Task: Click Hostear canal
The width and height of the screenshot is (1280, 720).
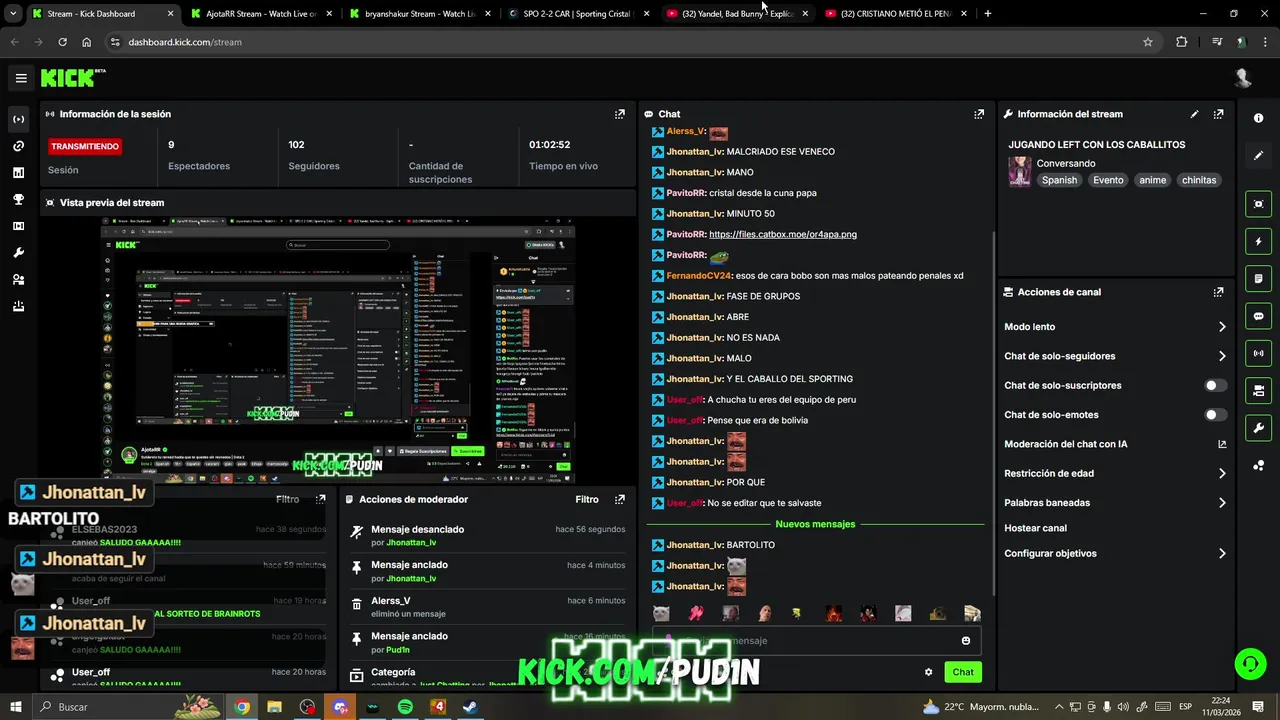Action: [x=1035, y=528]
